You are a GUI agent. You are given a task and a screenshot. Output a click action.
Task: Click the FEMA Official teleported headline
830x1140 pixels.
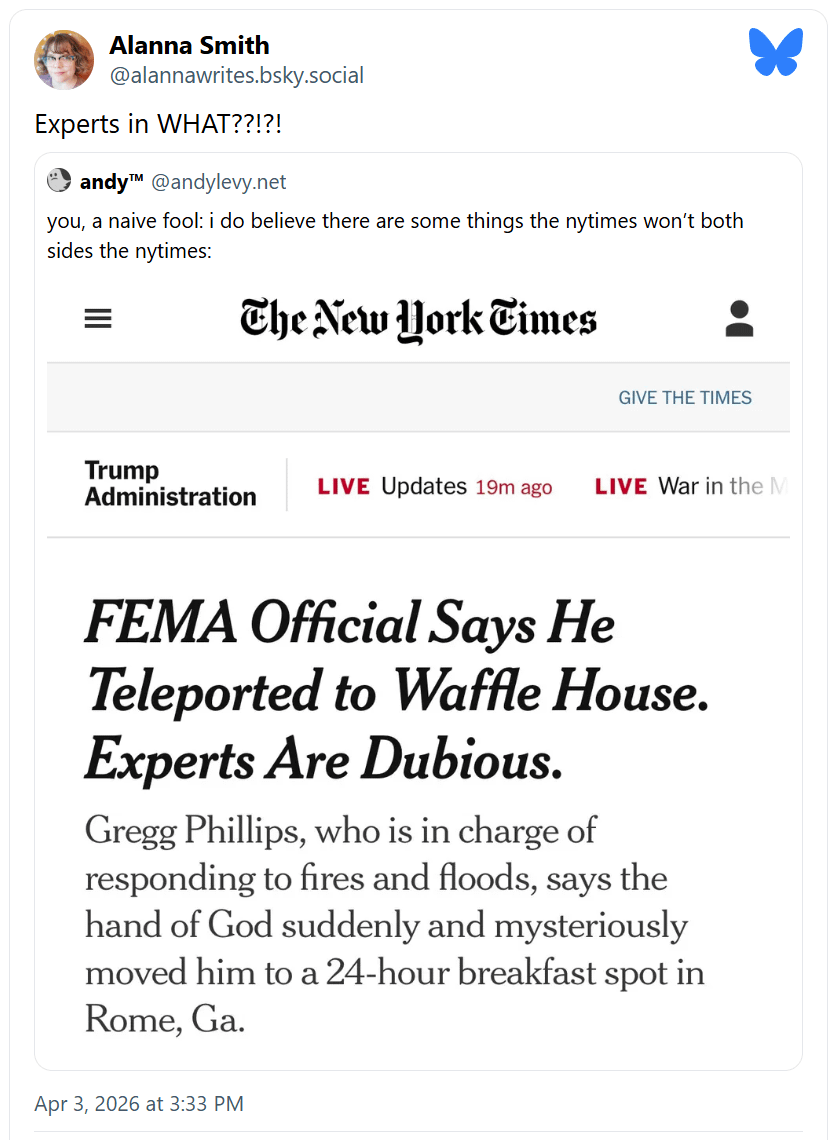pos(396,692)
